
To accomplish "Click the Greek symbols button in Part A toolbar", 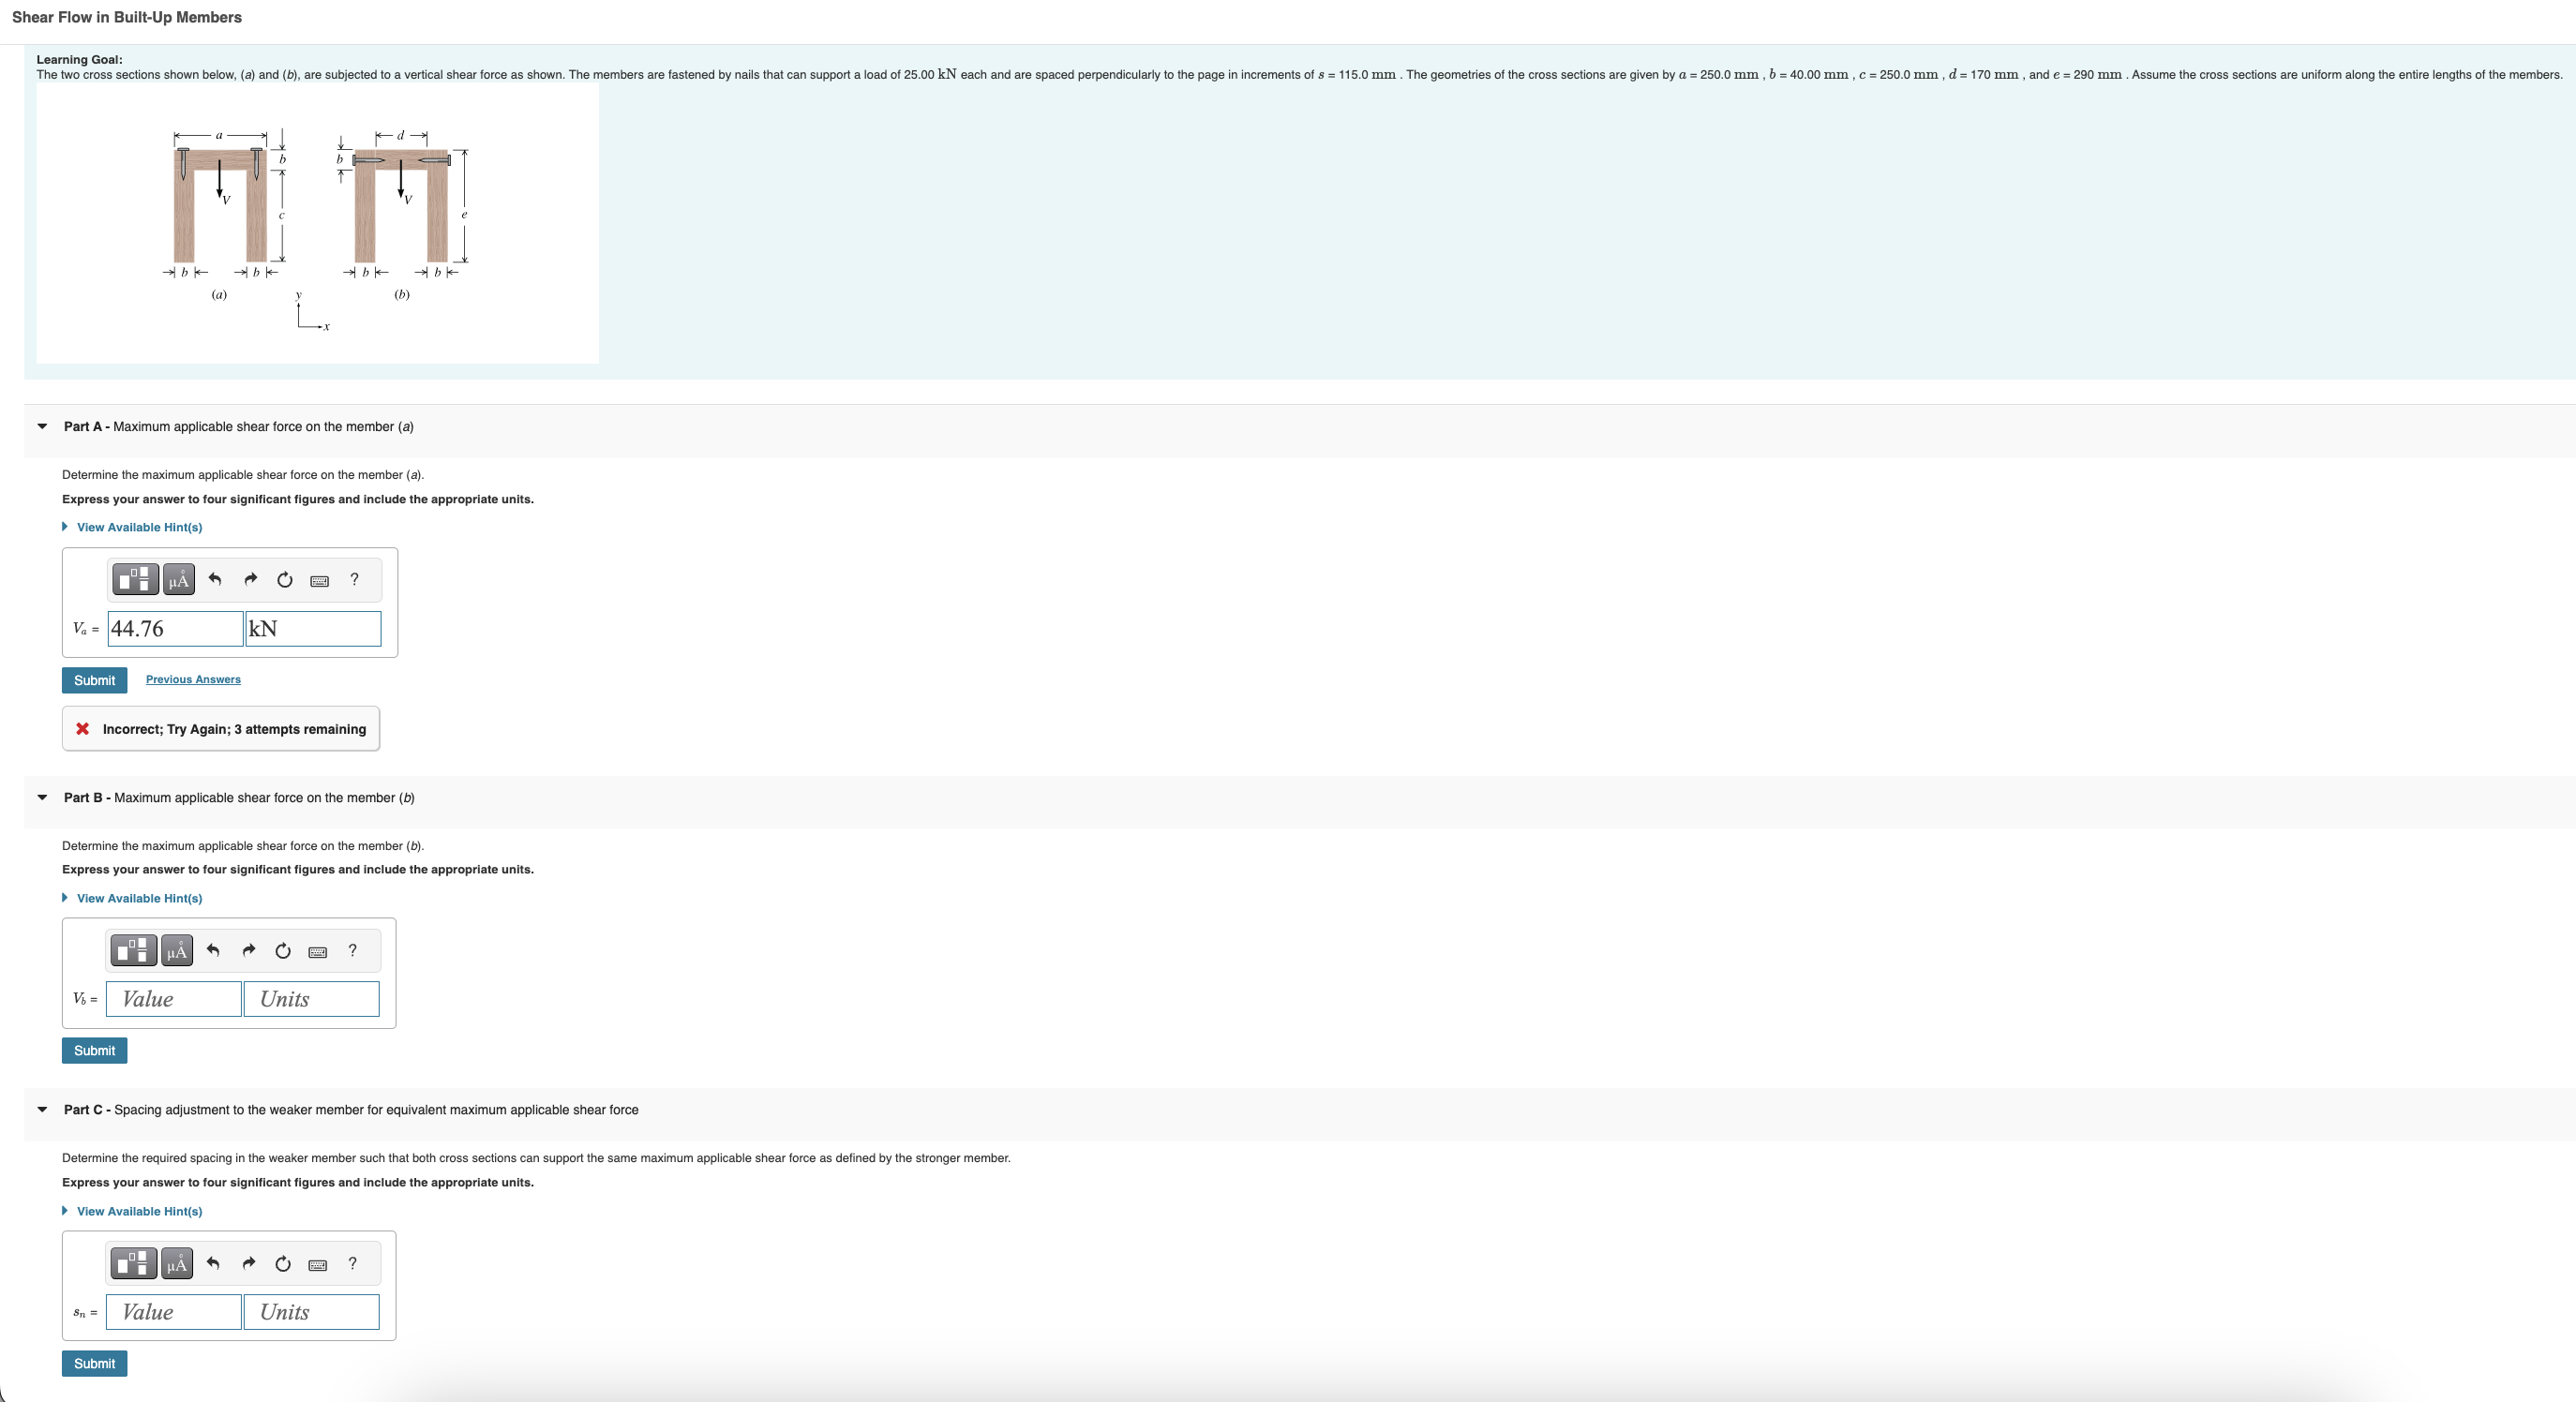I will click(178, 579).
